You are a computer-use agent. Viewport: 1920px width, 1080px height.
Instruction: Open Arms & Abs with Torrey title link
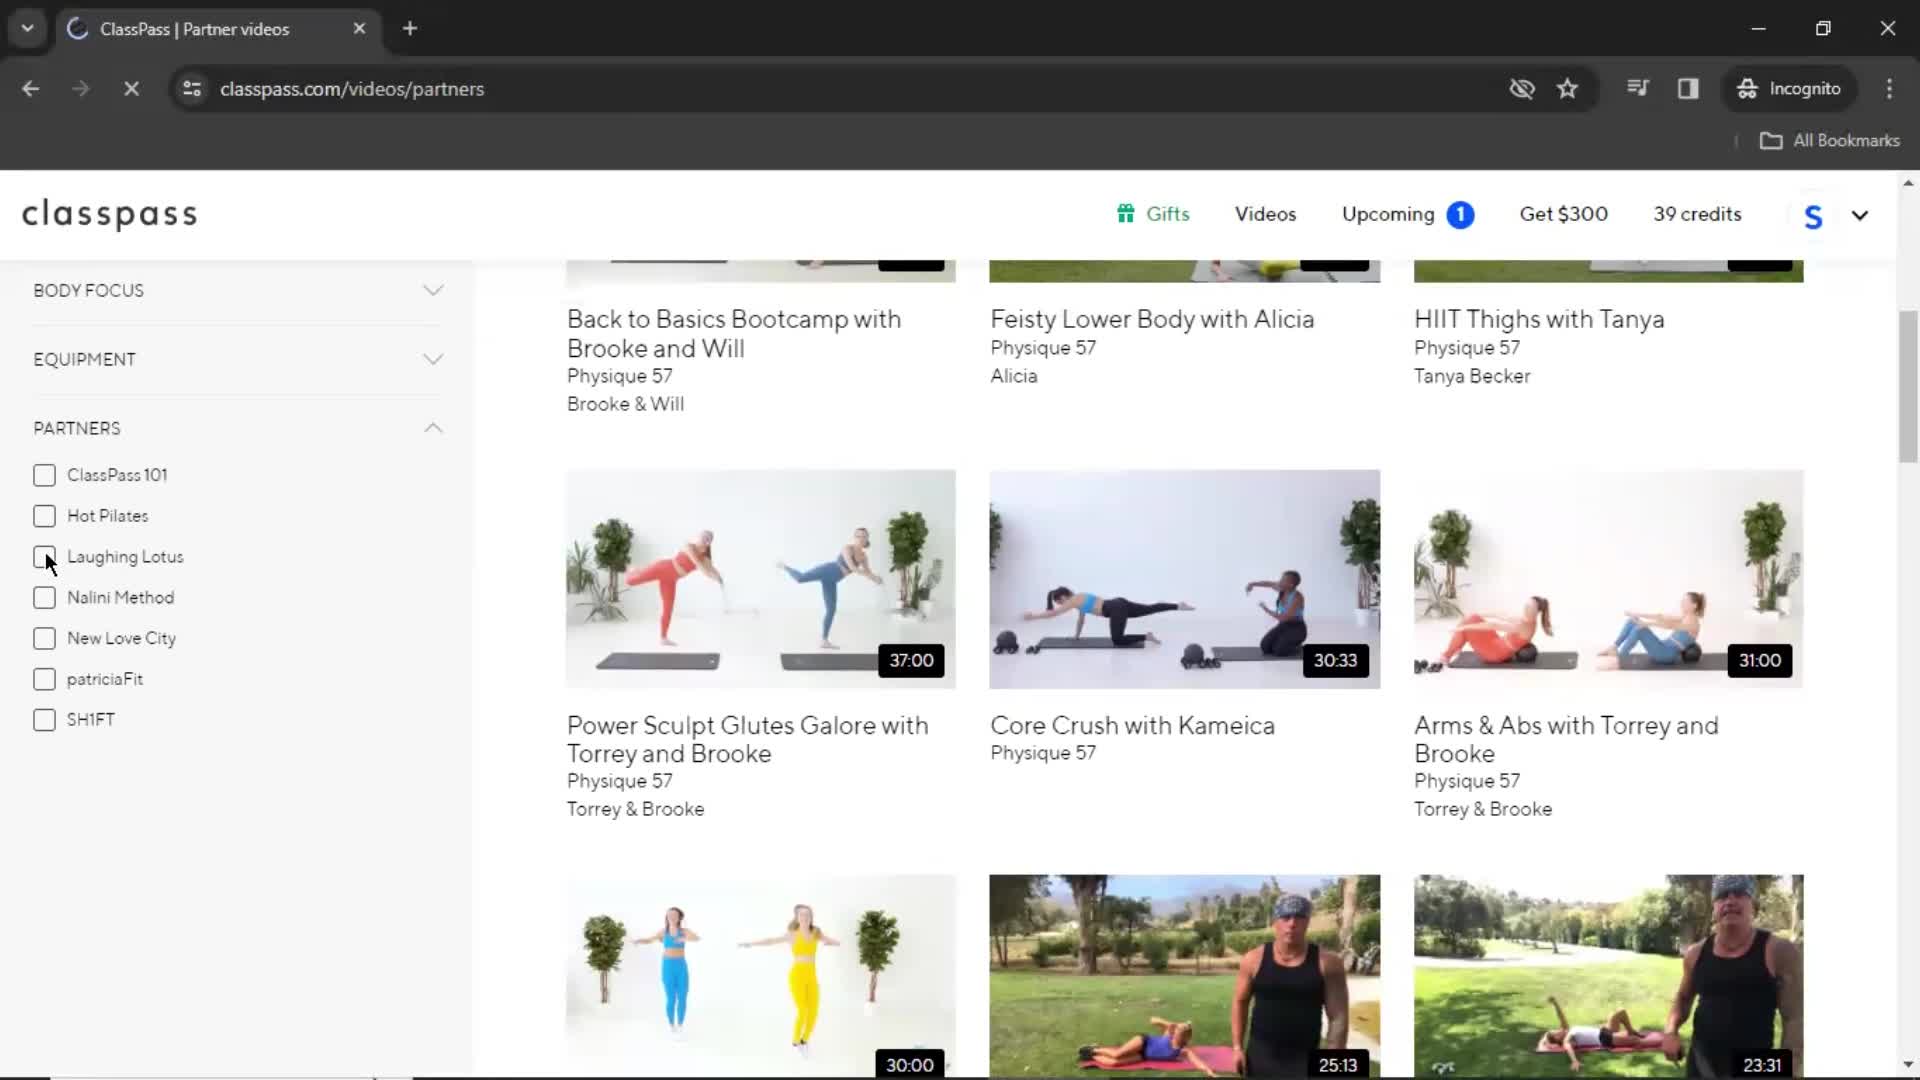point(1566,740)
